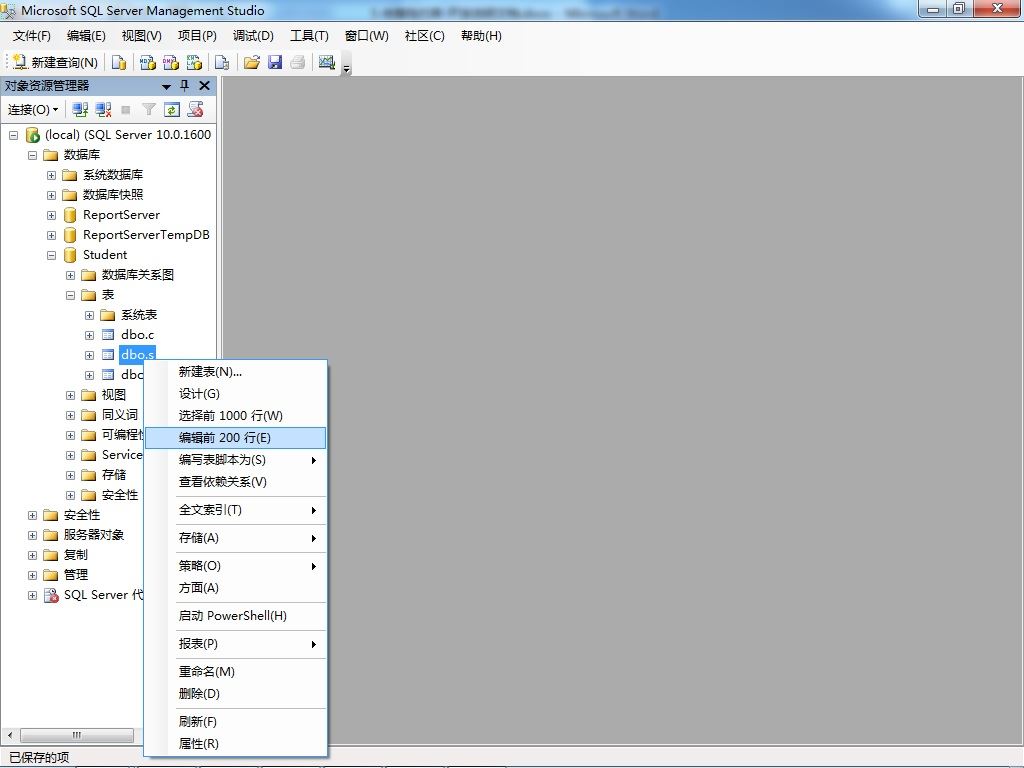The width and height of the screenshot is (1024, 768).
Task: Click the script icon with red cross
Action: [195, 110]
